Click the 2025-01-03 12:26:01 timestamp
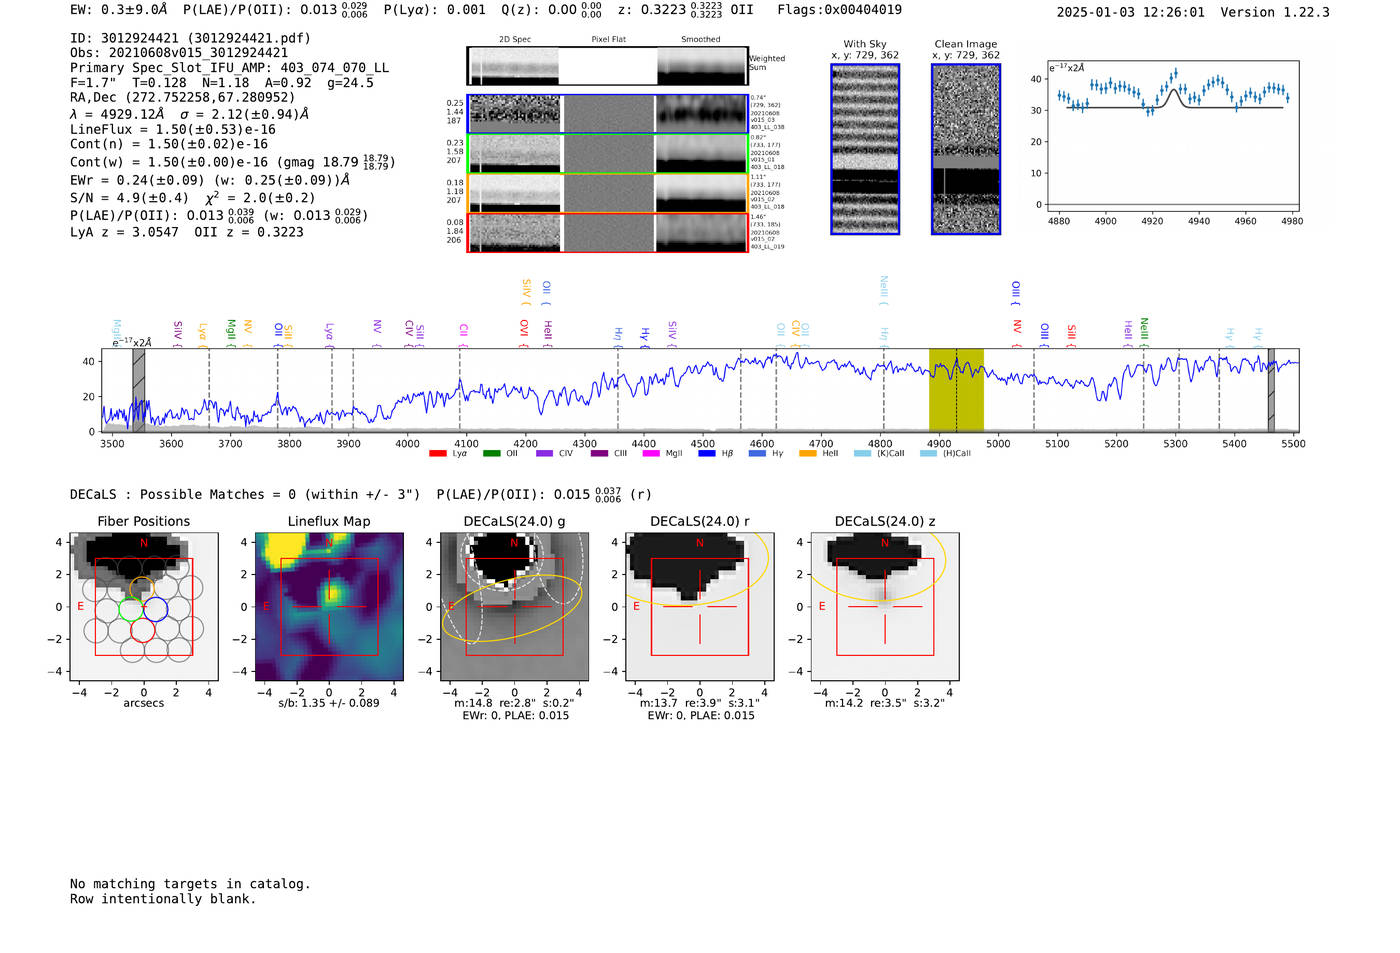This screenshot has width=1400, height=953. 1131,13
